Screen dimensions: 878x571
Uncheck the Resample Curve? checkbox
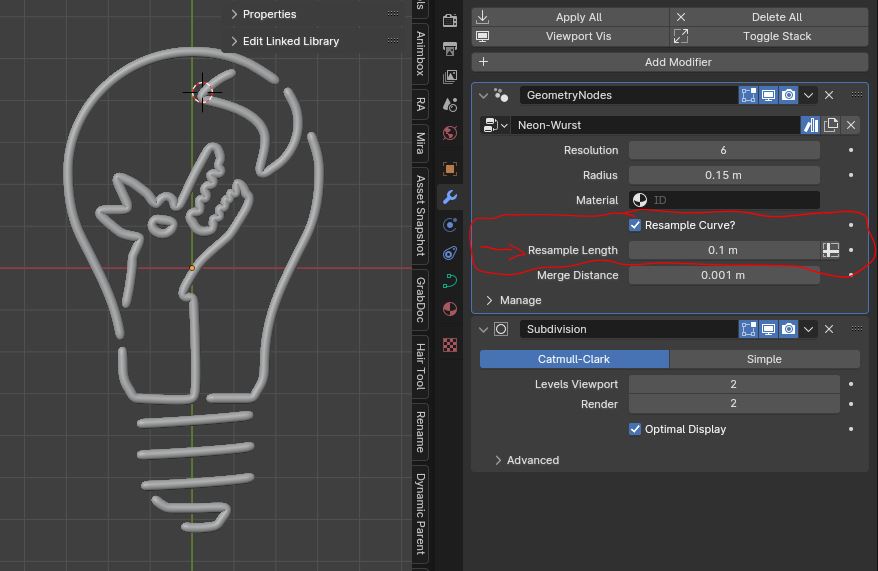tap(635, 225)
